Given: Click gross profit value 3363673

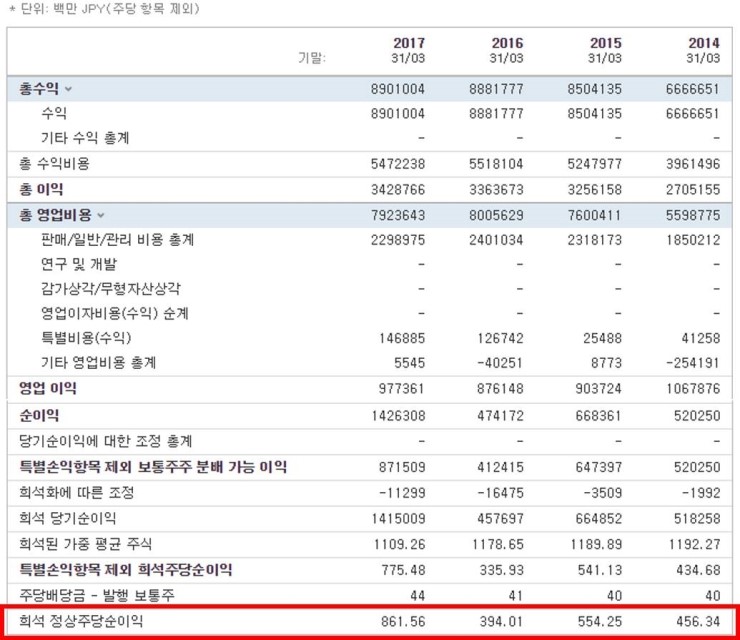Looking at the screenshot, I should tap(496, 190).
